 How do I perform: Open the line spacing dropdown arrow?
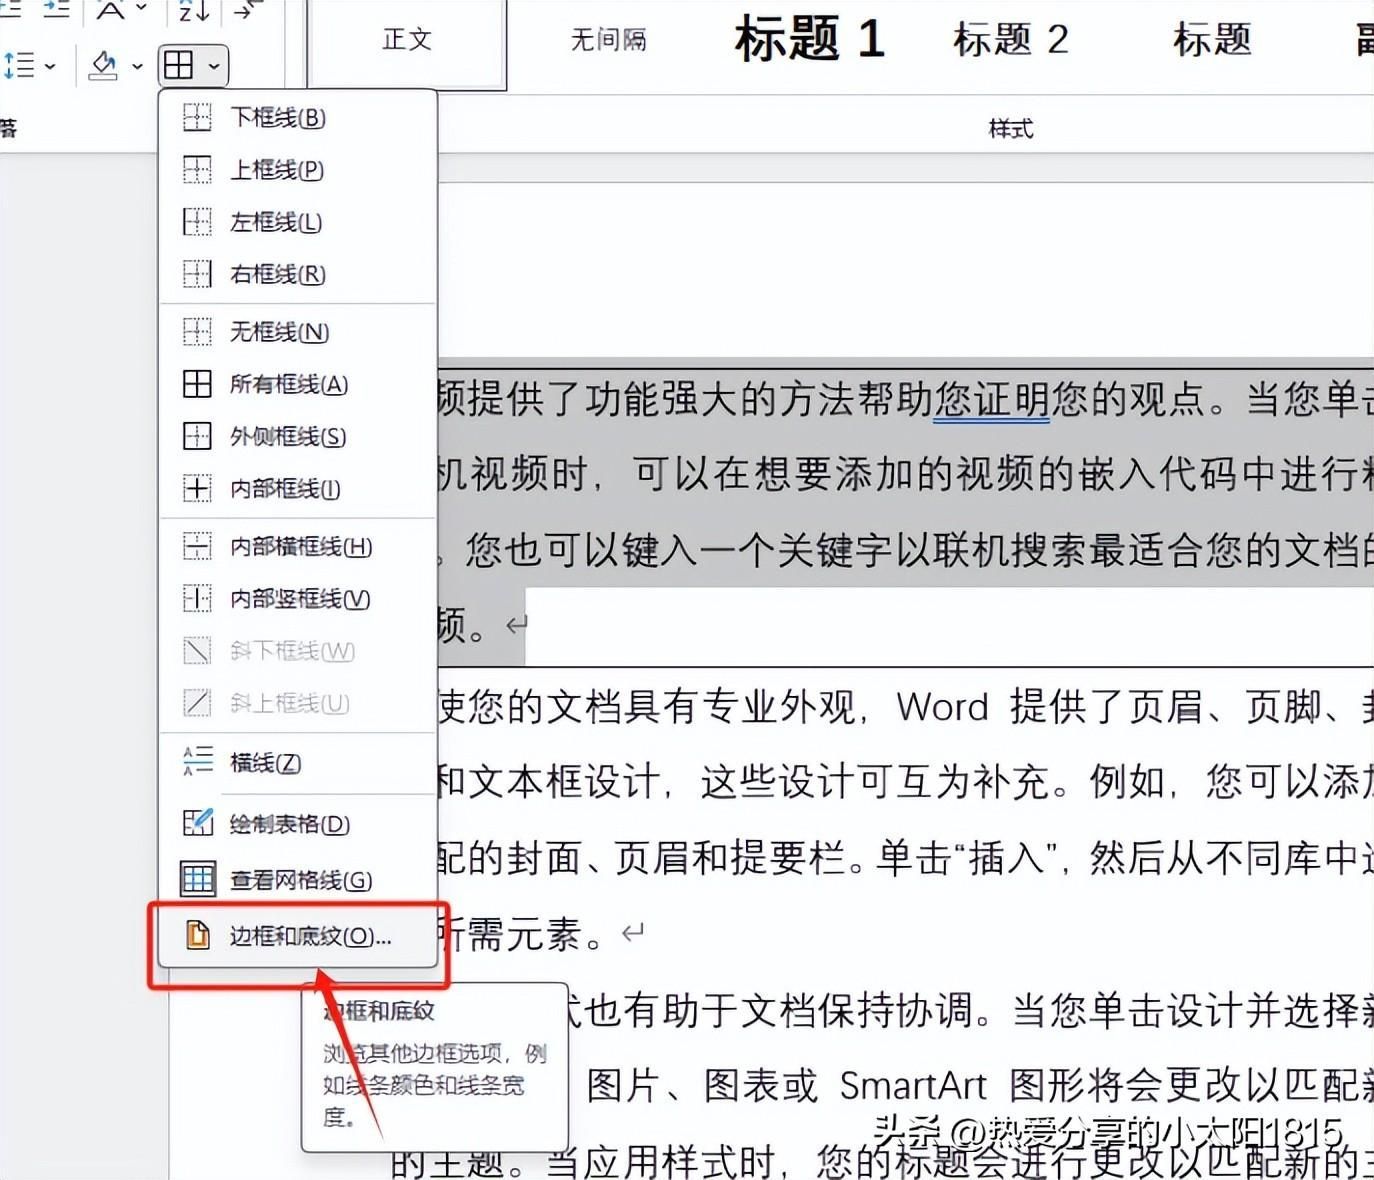[x=50, y=67]
